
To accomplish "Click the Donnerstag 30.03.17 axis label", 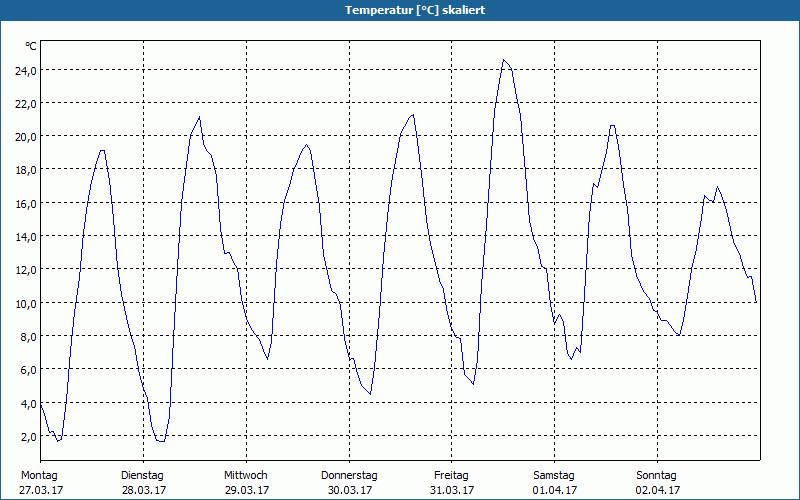I will [x=349, y=482].
